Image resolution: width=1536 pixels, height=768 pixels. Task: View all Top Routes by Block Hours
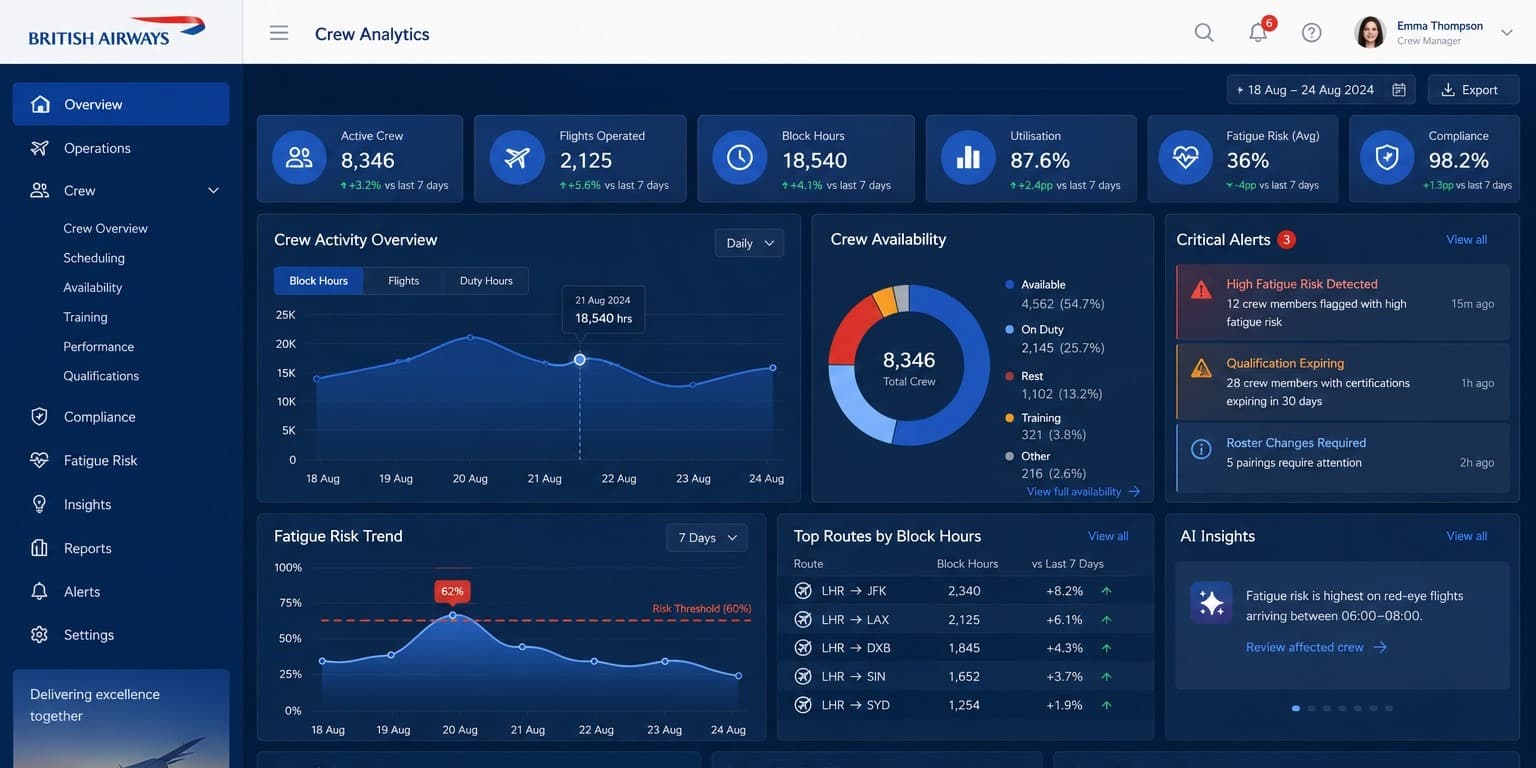[x=1108, y=536]
